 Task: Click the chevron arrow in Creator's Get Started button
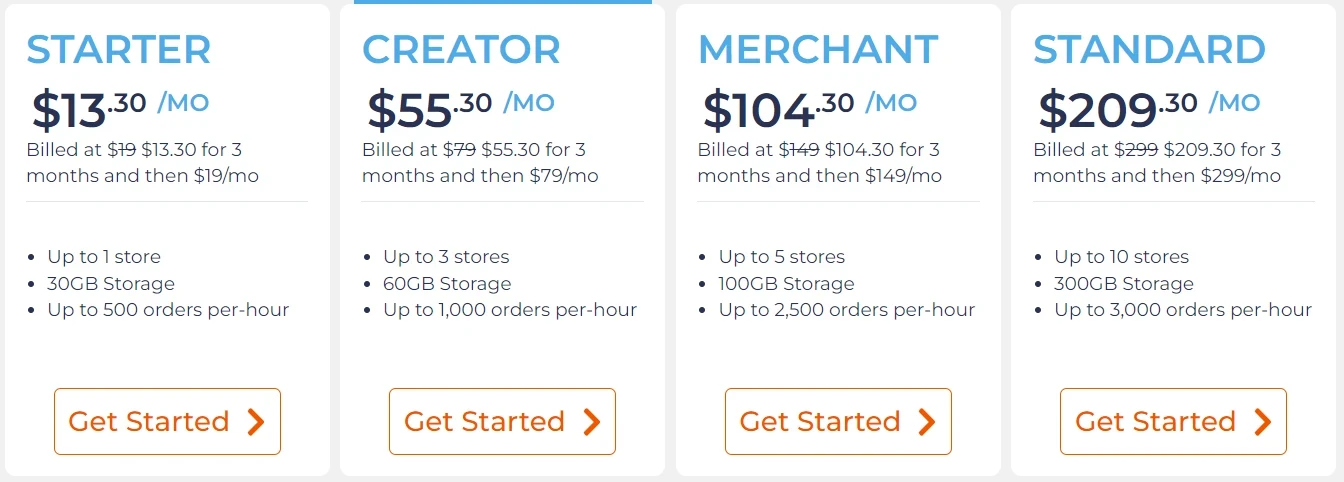(591, 422)
